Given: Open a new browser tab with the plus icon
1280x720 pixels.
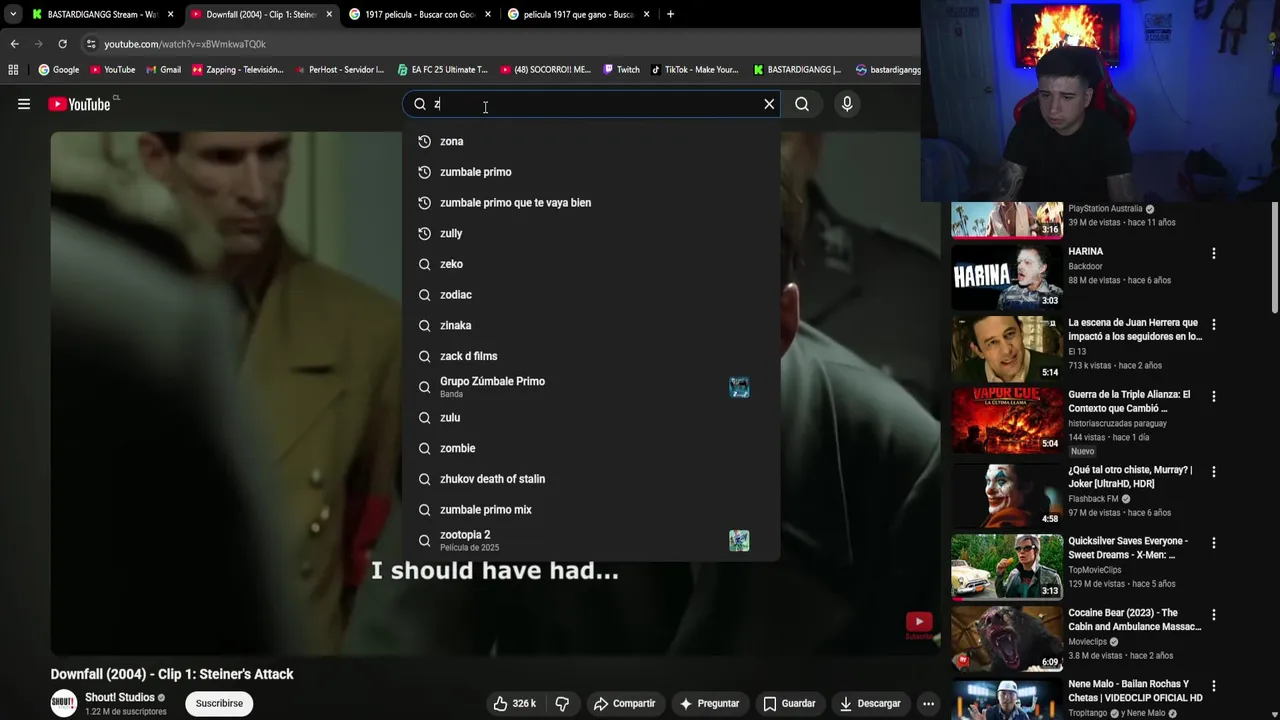Looking at the screenshot, I should pos(670,14).
